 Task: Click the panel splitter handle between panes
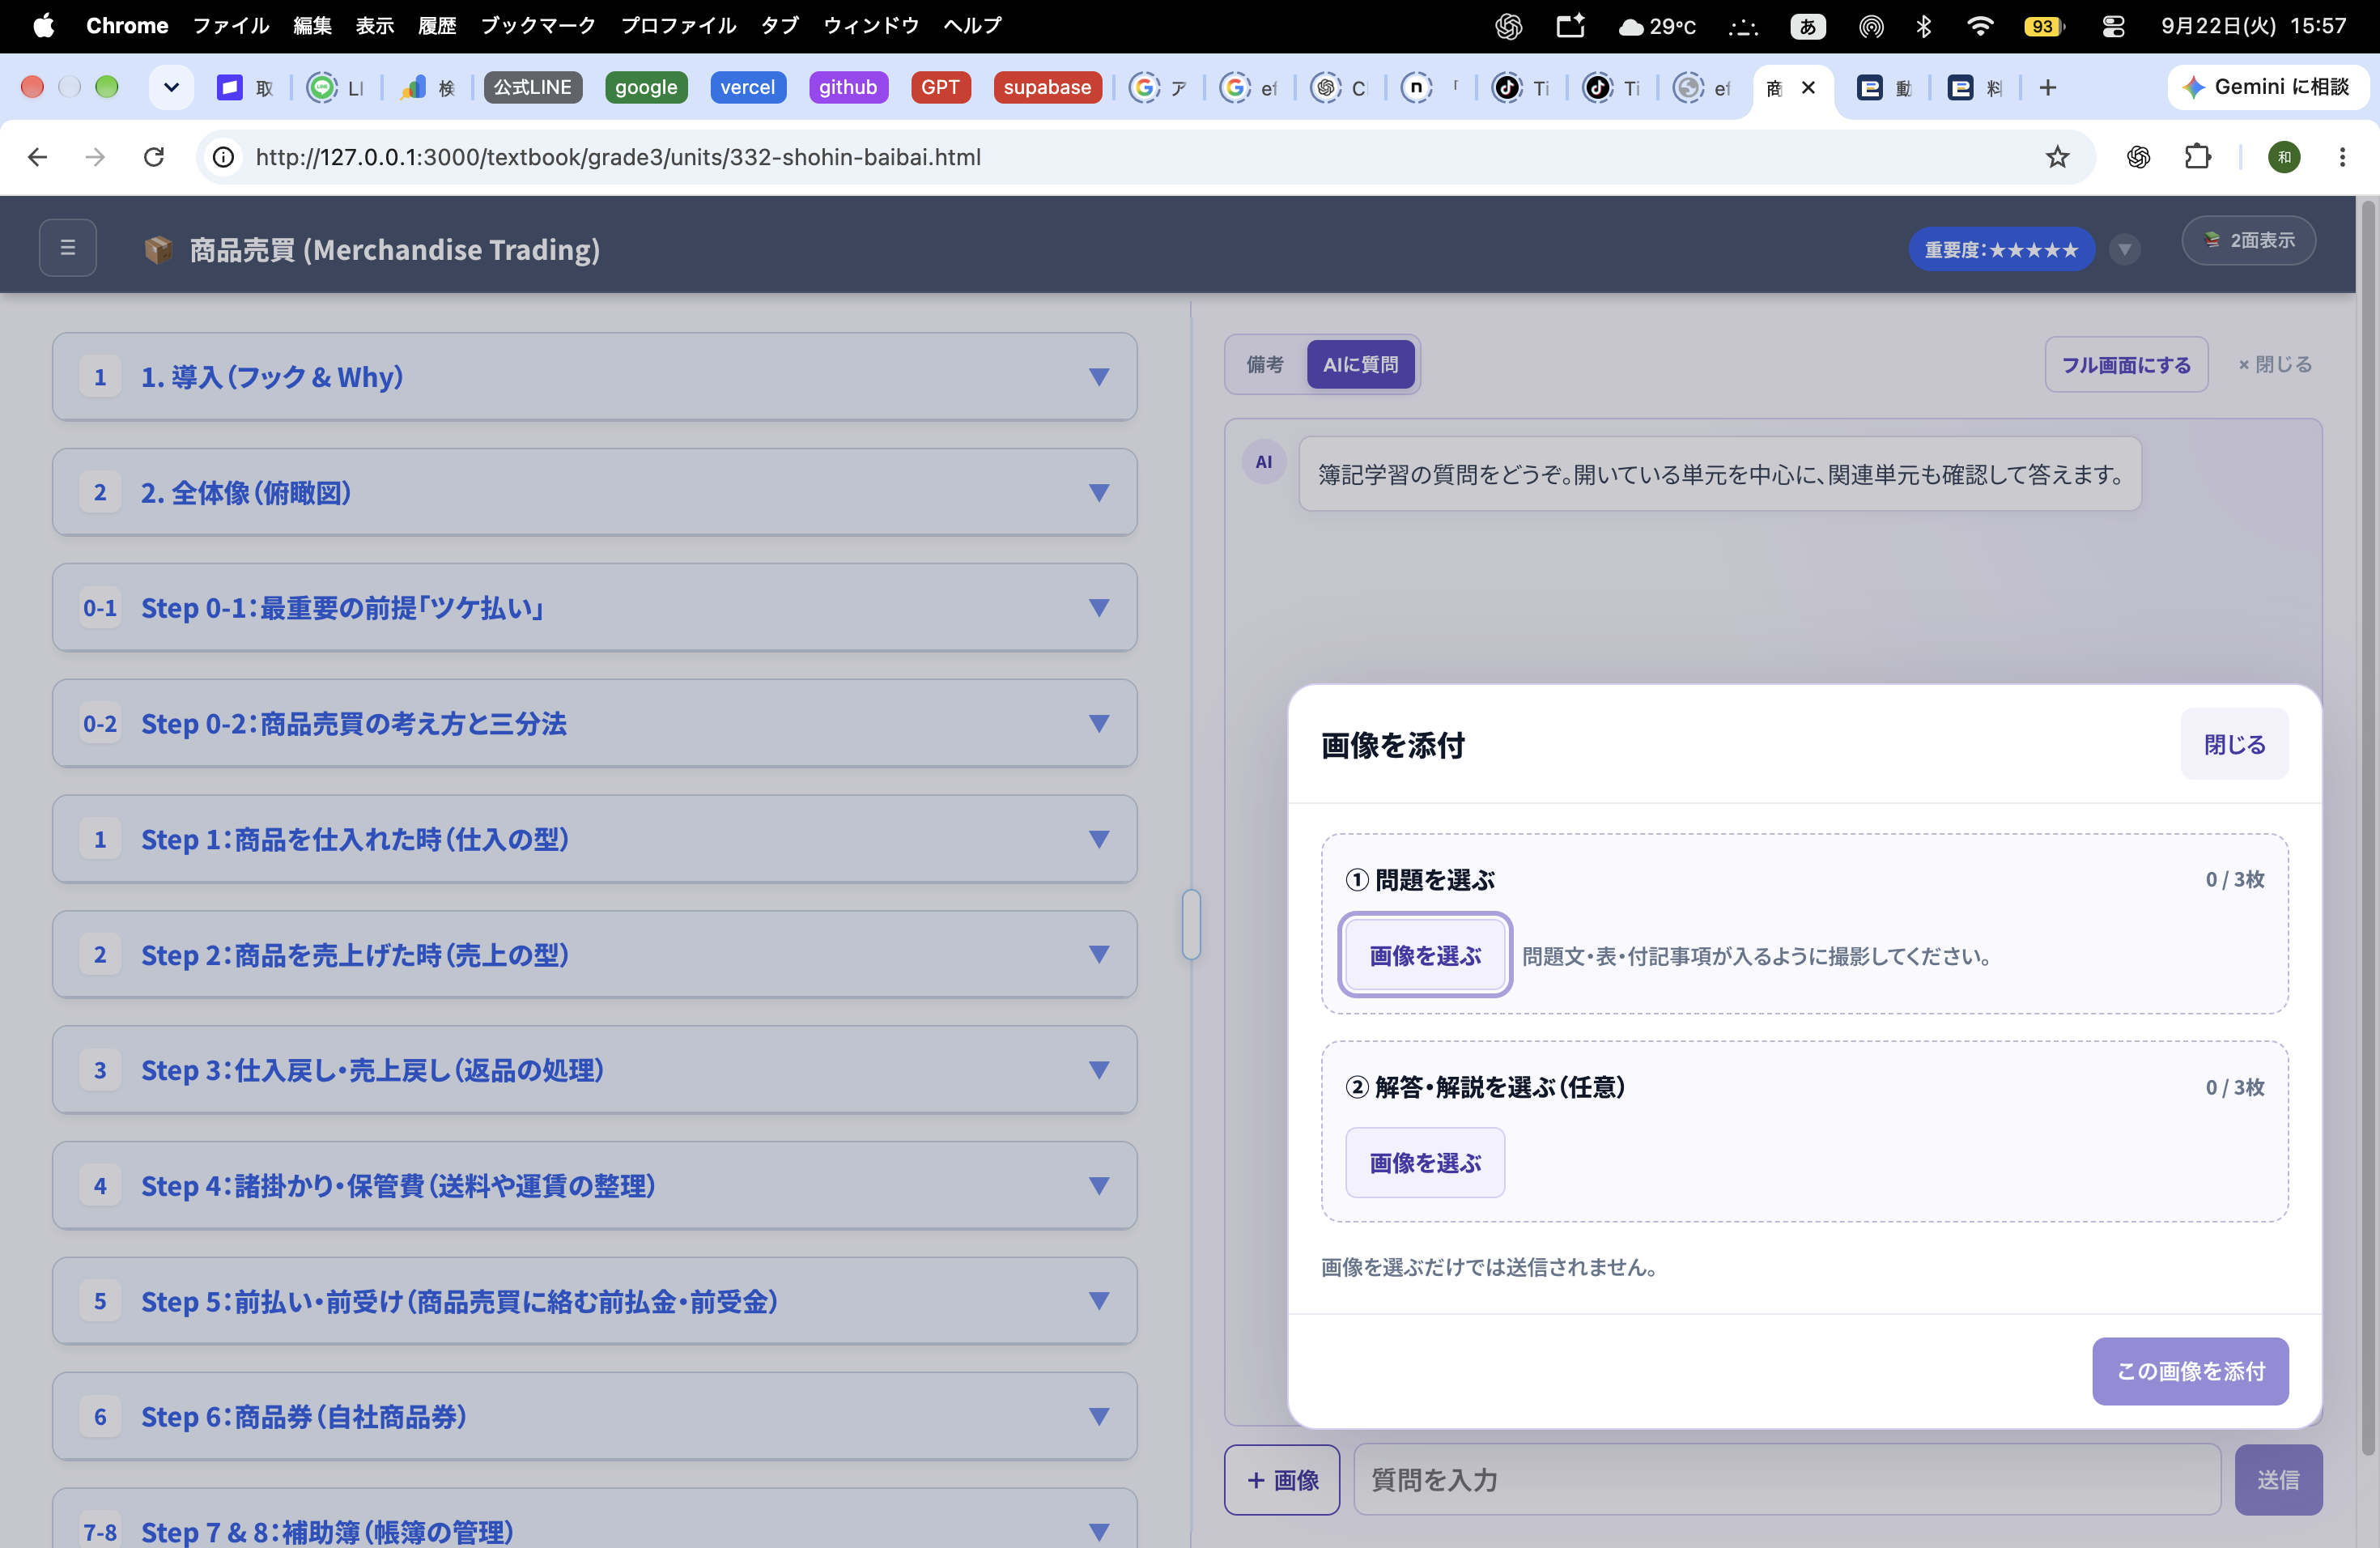(x=1191, y=924)
